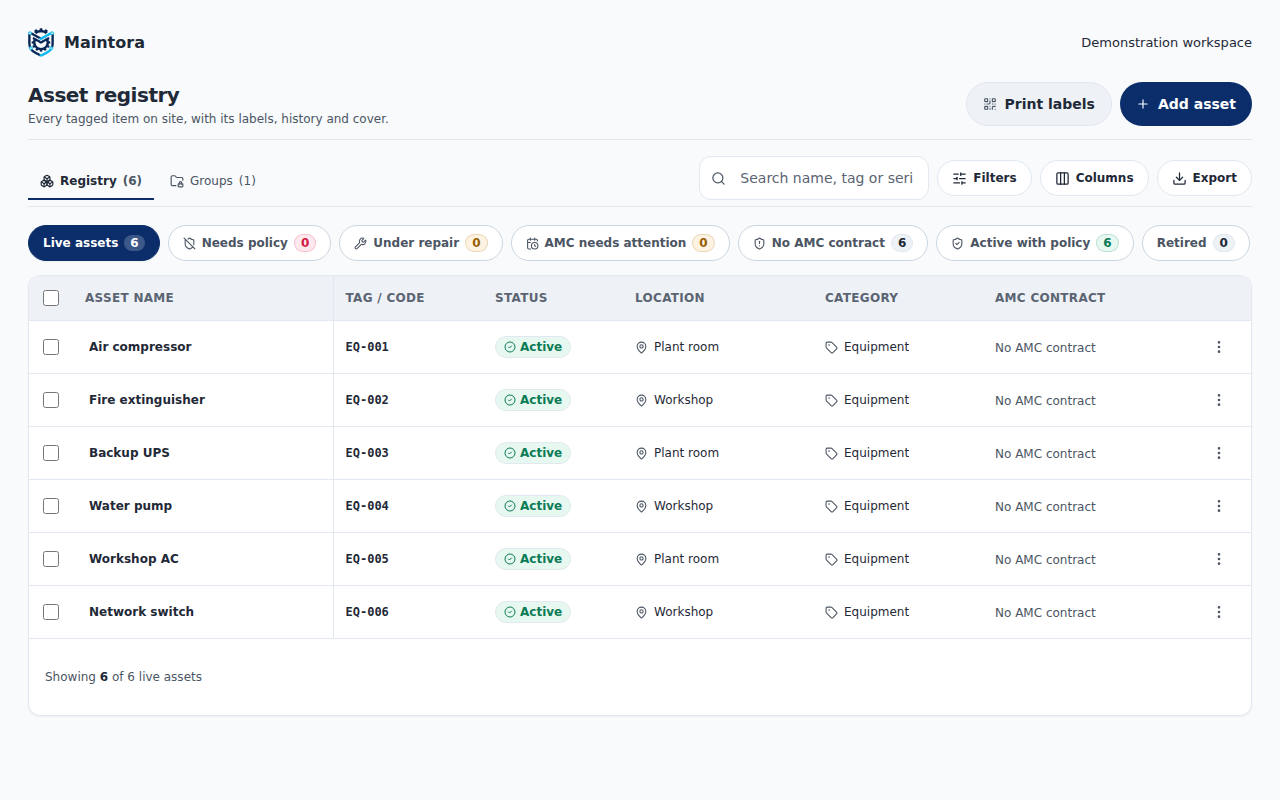Viewport: 1280px width, 800px height.
Task: Select the Retired filter chip
Action: pyautogui.click(x=1196, y=243)
